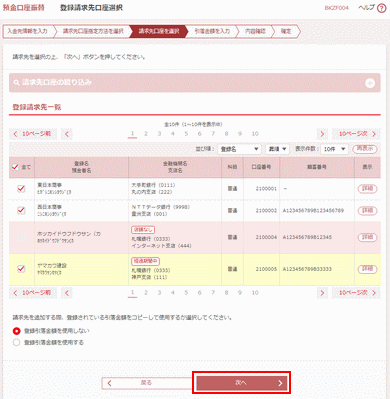Select 登録引落金額を使用する radio option
Viewport: 390px width, 399px height.
point(16,342)
